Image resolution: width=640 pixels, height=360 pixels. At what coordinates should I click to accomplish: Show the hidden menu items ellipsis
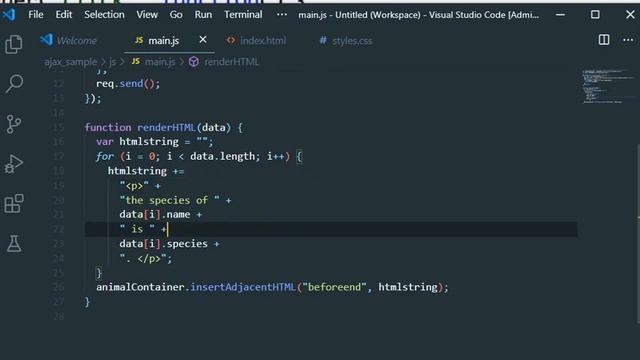(x=282, y=15)
